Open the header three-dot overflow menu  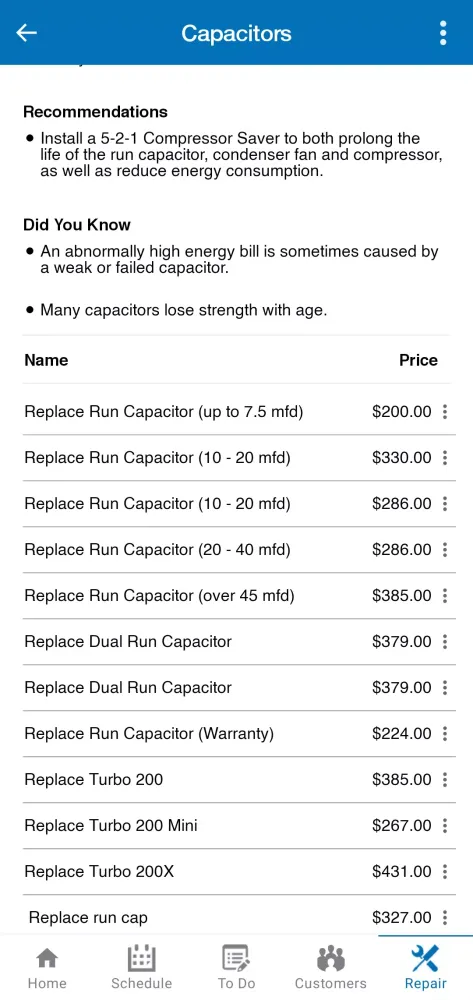tap(443, 33)
